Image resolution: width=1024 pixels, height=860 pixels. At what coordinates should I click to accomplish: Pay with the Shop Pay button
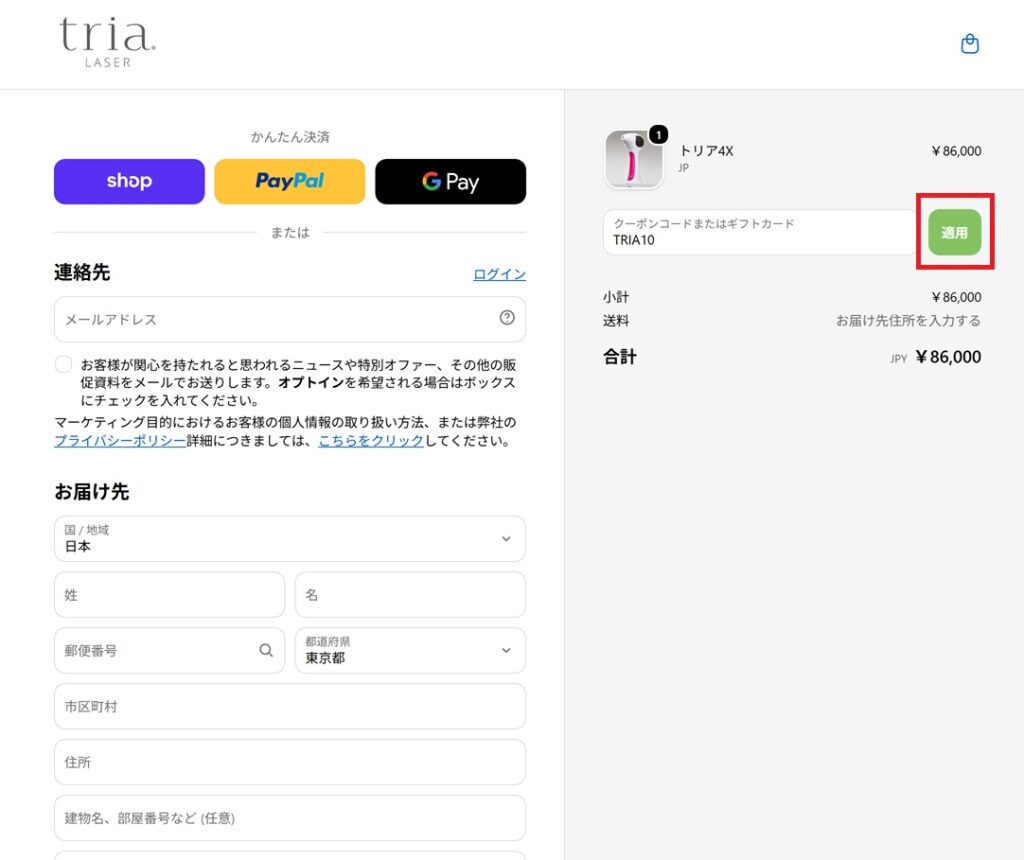[x=129, y=182]
